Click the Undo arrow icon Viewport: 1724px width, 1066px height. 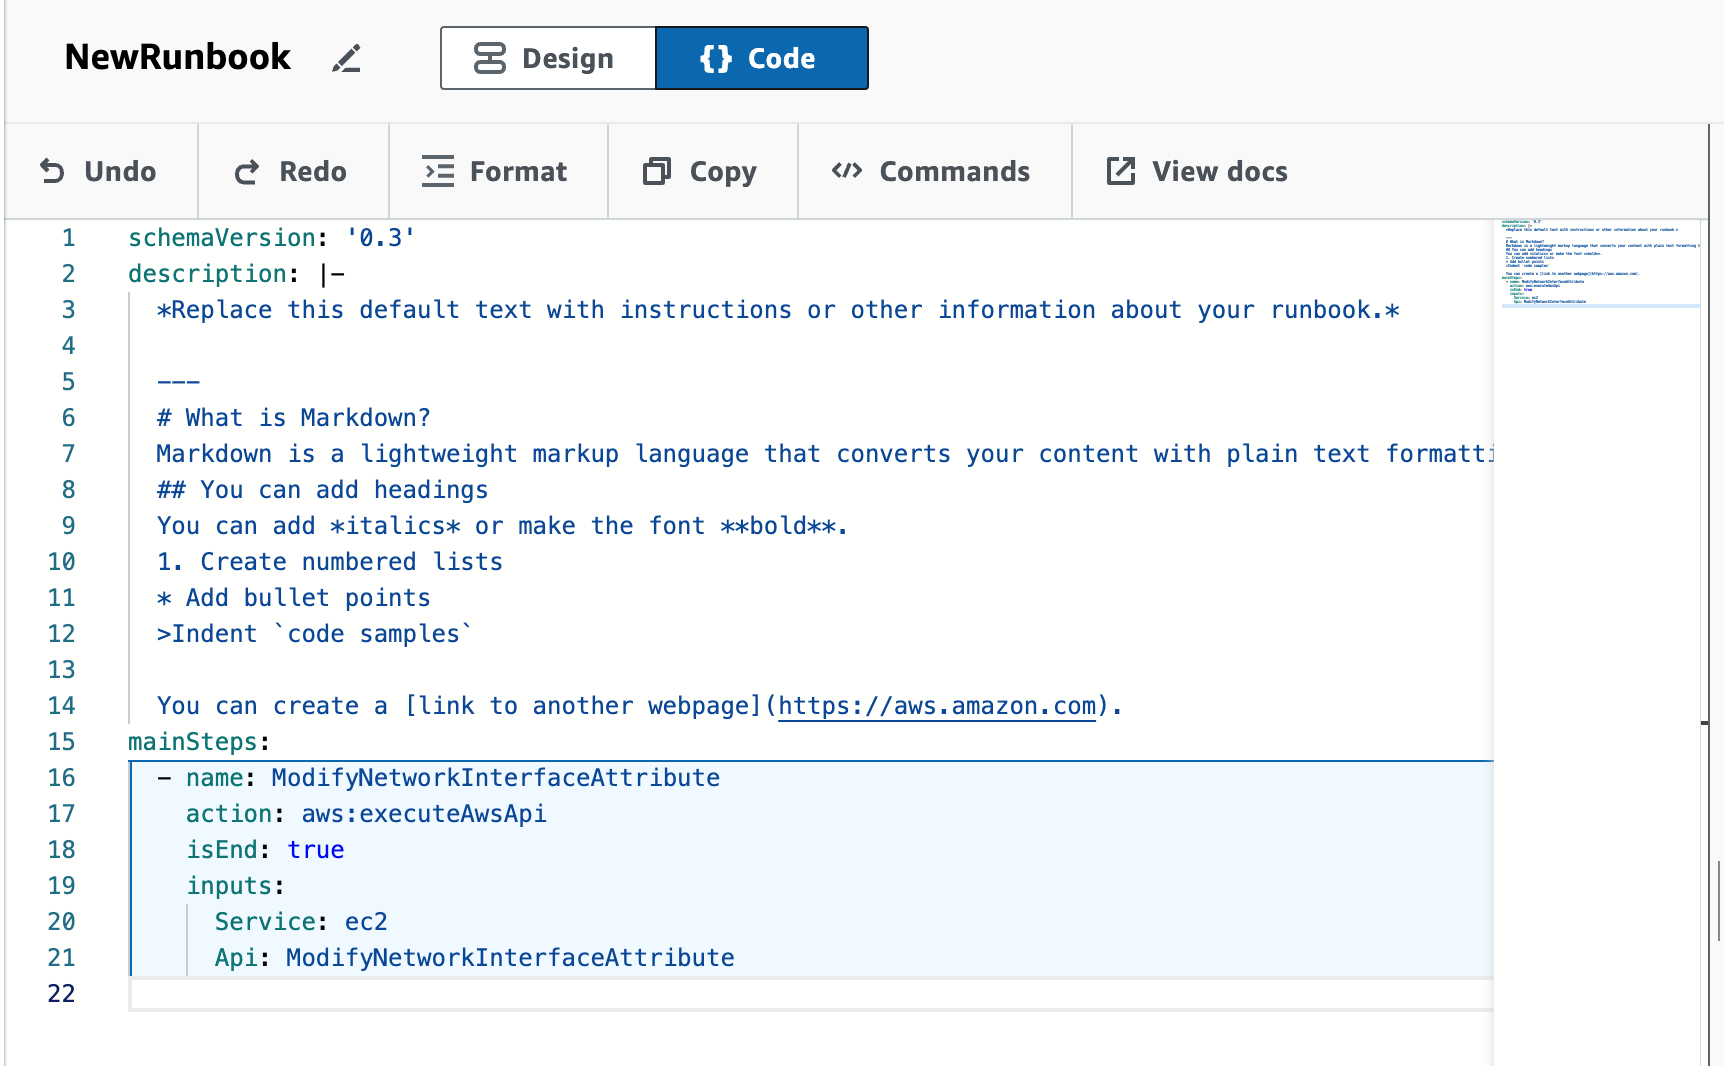coord(52,172)
